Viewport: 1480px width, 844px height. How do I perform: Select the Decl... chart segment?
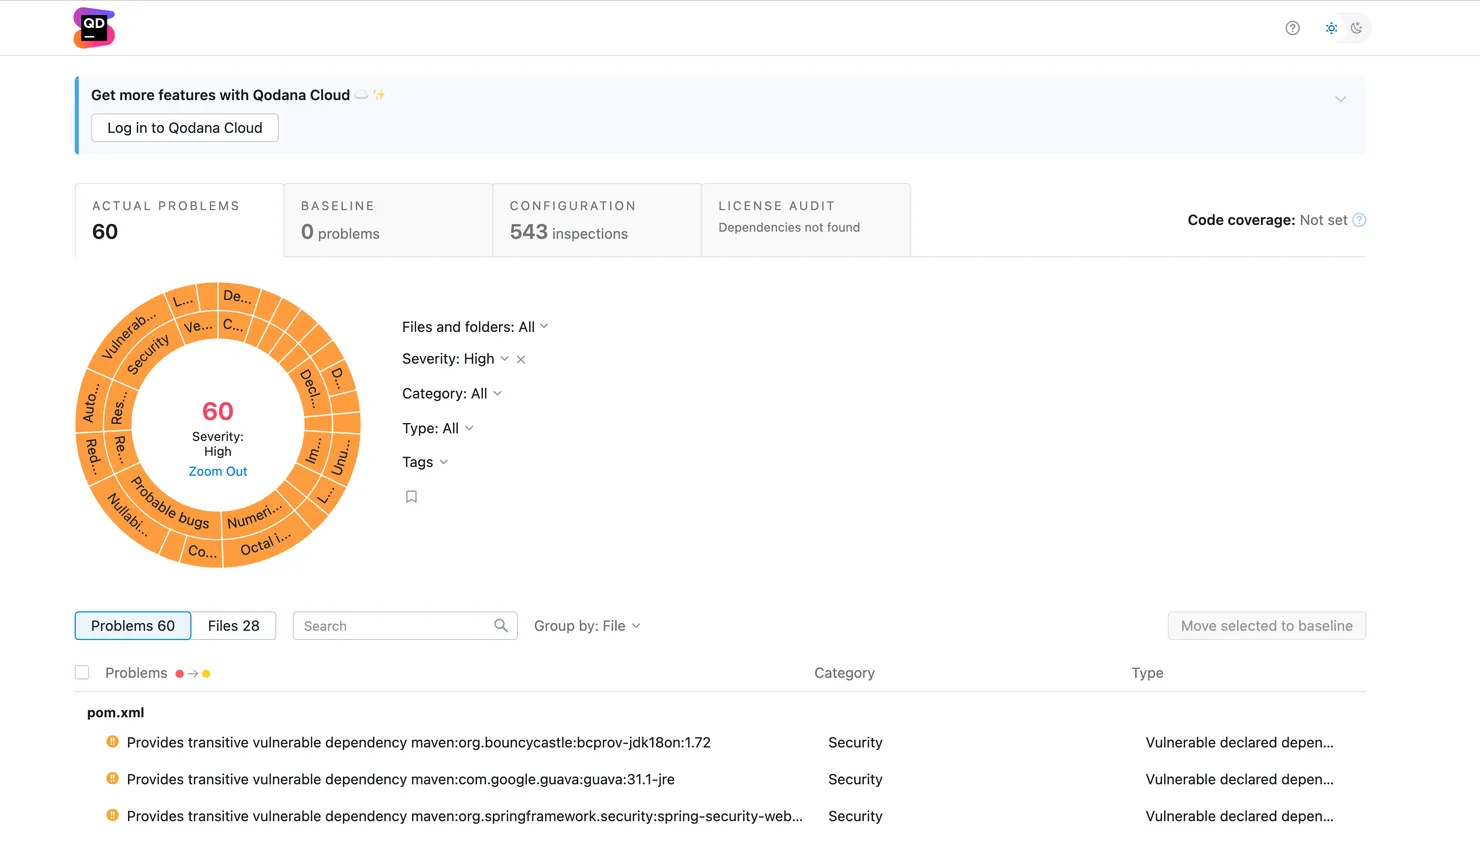point(311,388)
